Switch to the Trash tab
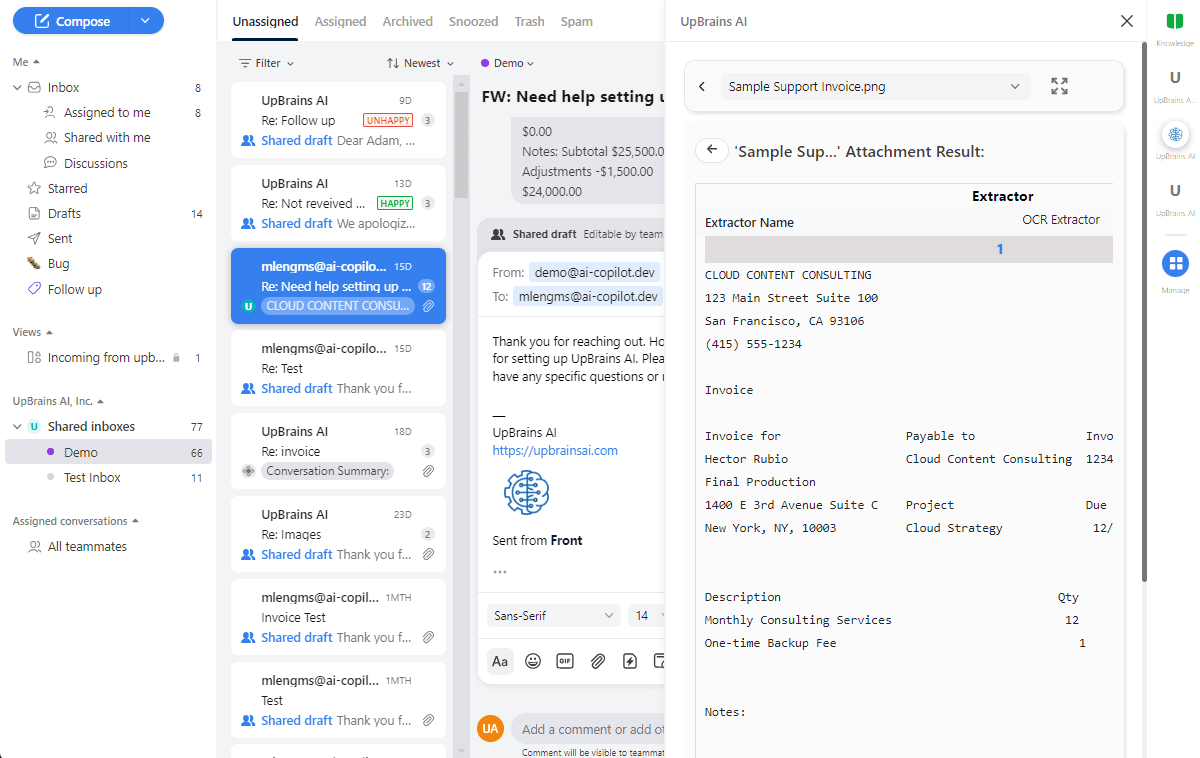The height and width of the screenshot is (758, 1200). [x=530, y=21]
